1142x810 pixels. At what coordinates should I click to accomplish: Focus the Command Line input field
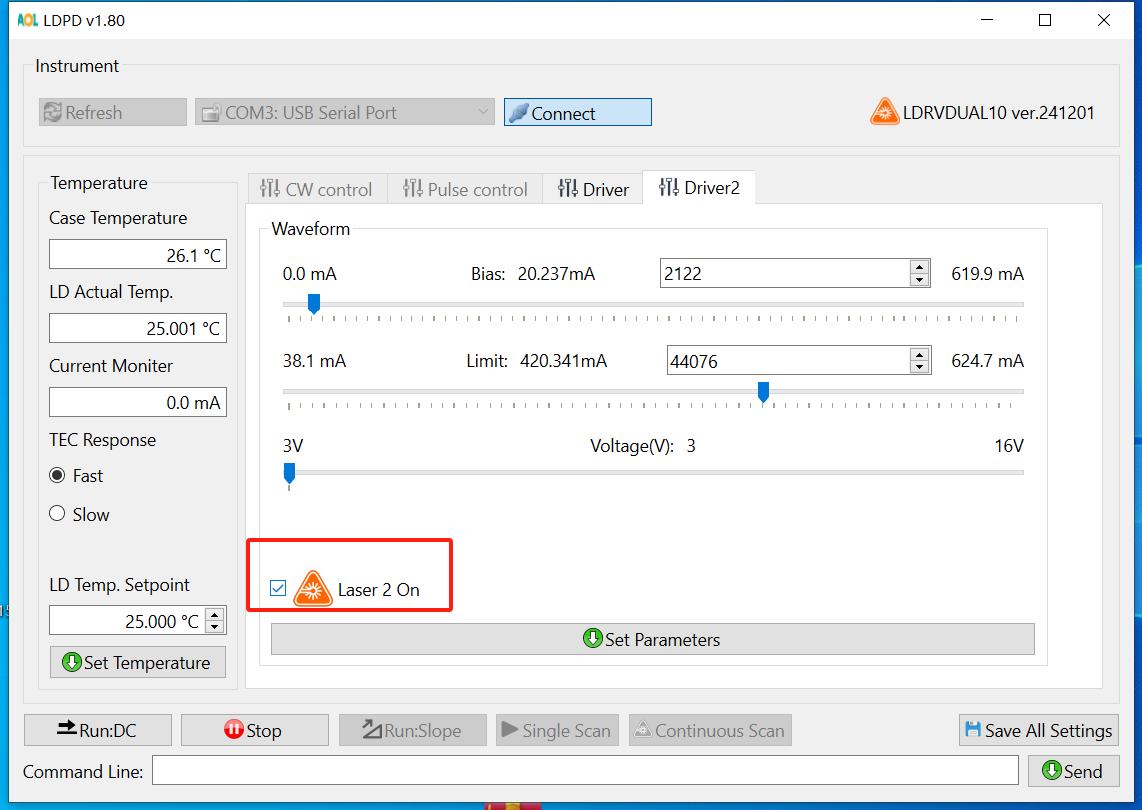[585, 770]
